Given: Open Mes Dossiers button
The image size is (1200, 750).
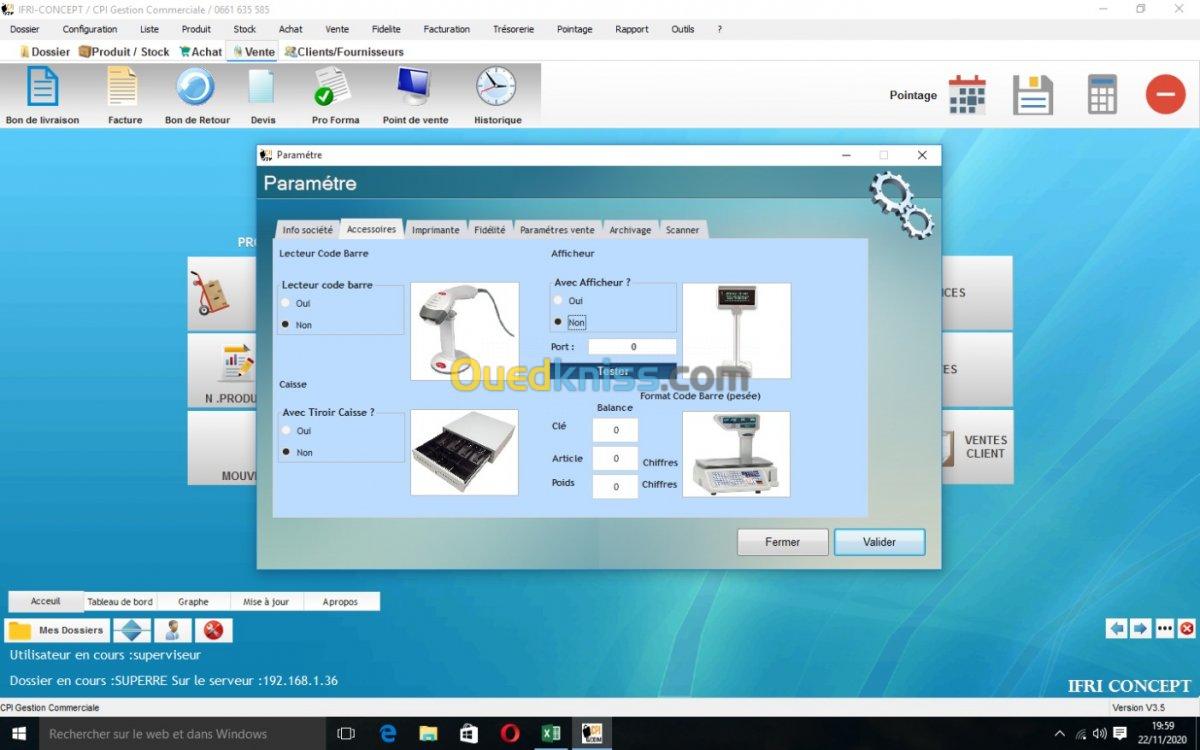Looking at the screenshot, I should pyautogui.click(x=58, y=630).
